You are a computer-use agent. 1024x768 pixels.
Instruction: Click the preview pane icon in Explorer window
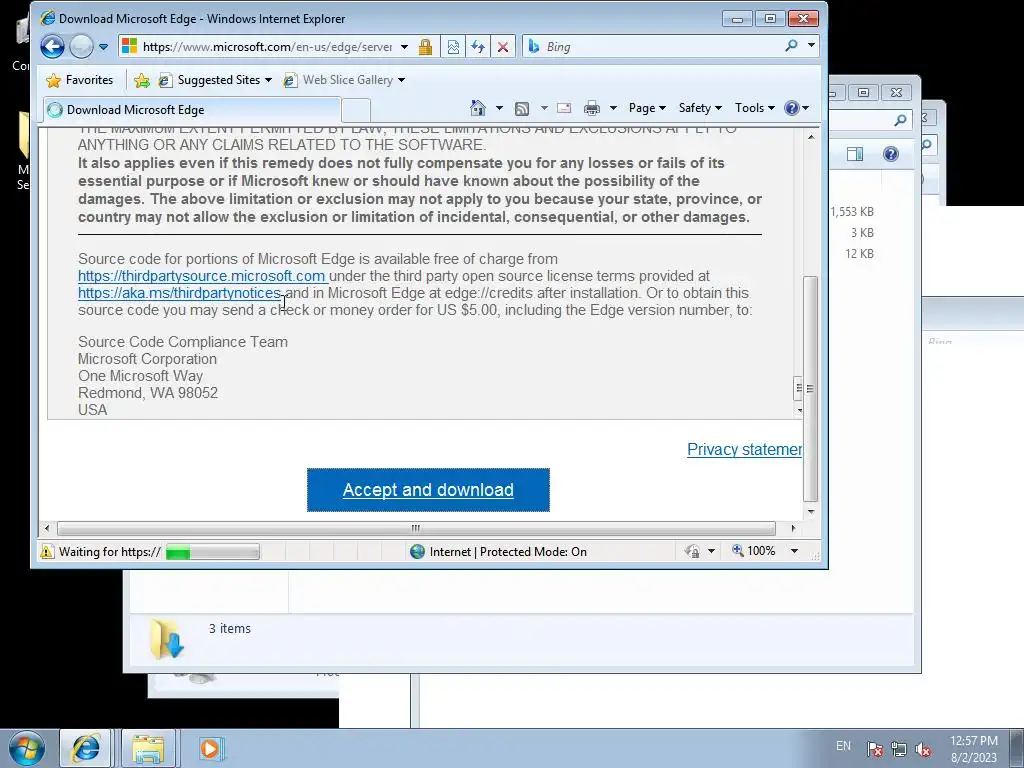pyautogui.click(x=855, y=154)
